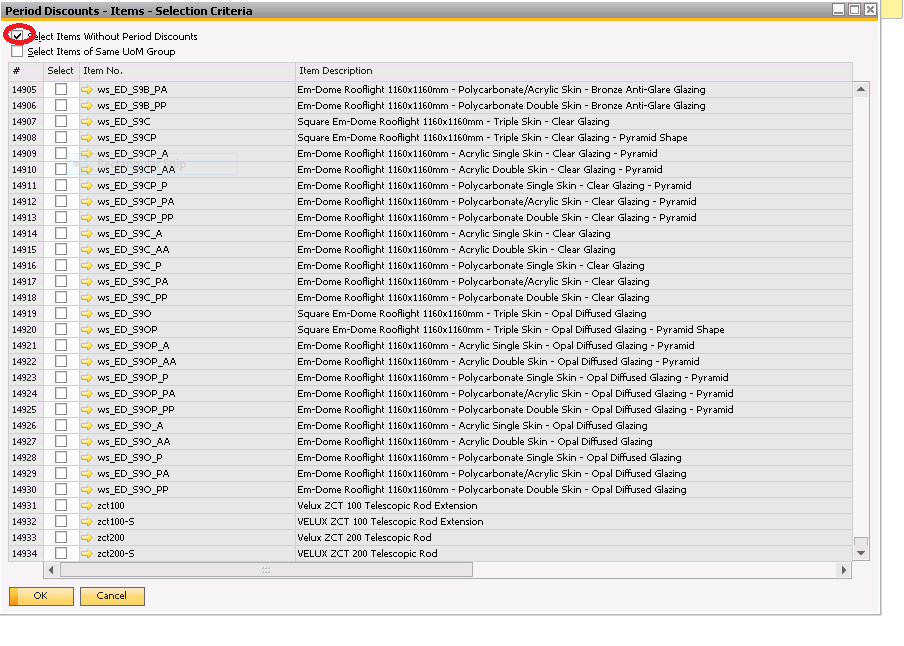The image size is (904, 646).
Task: Click the vertical scrollbar down arrow
Action: [x=860, y=553]
